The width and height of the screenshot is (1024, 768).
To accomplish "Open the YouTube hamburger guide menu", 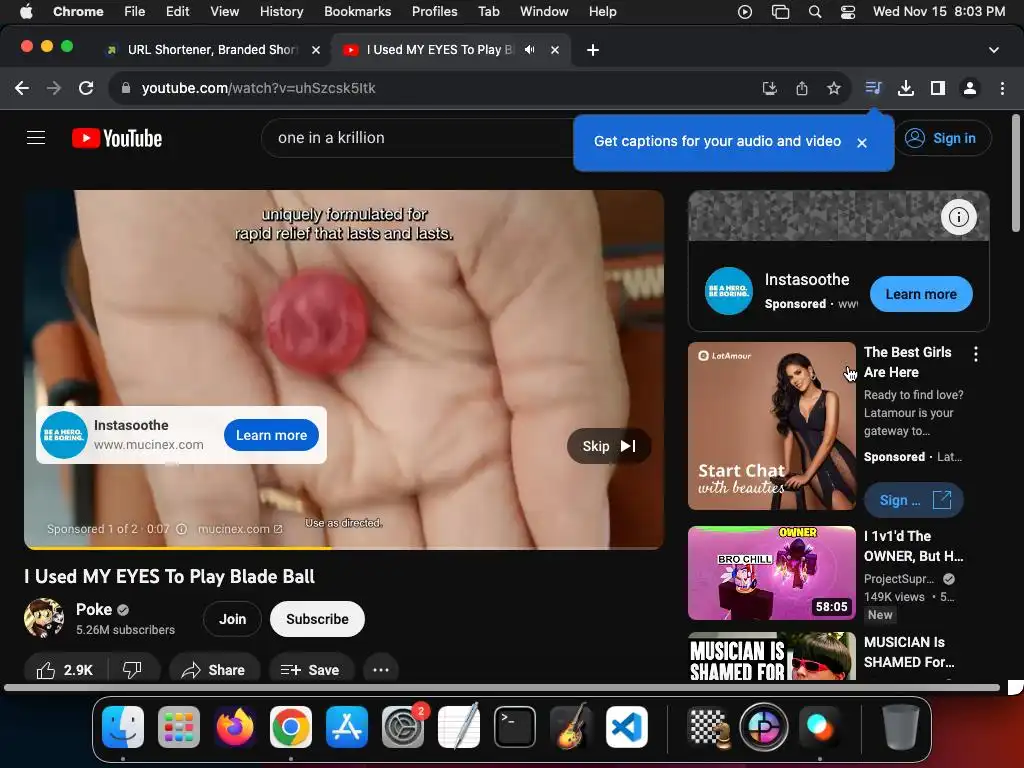I will tap(36, 138).
